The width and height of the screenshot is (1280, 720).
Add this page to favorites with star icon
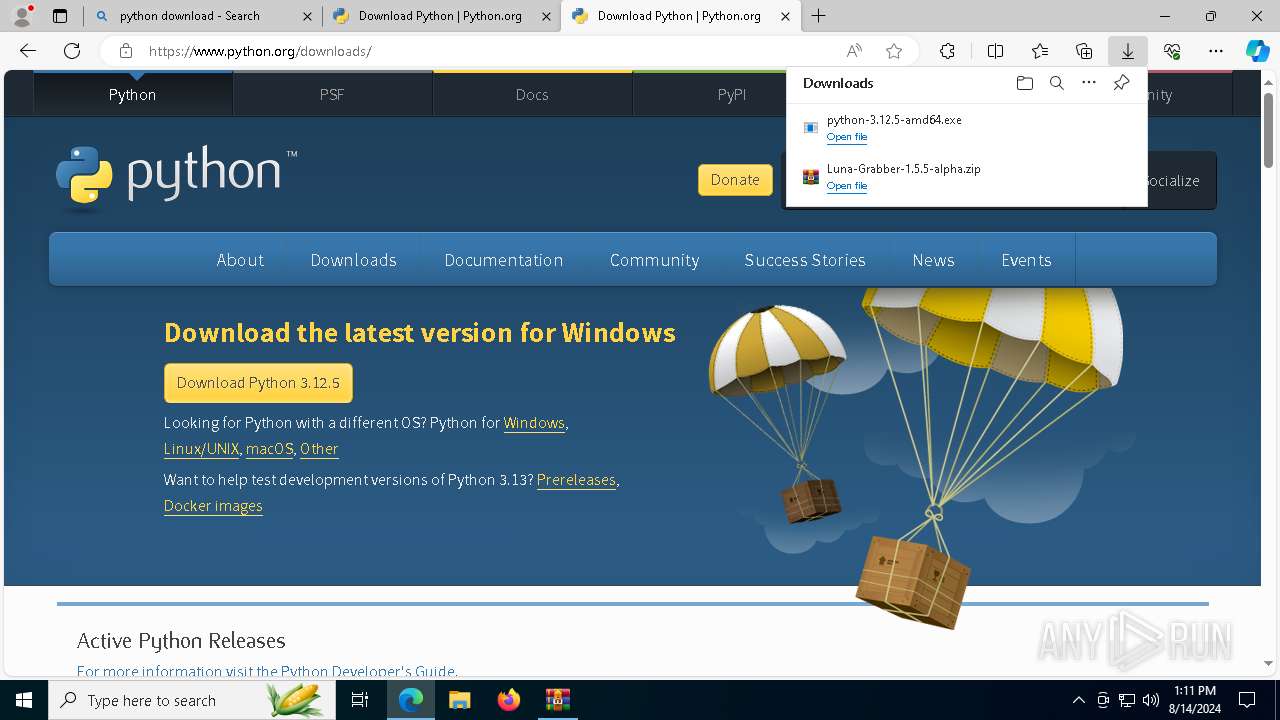point(894,51)
